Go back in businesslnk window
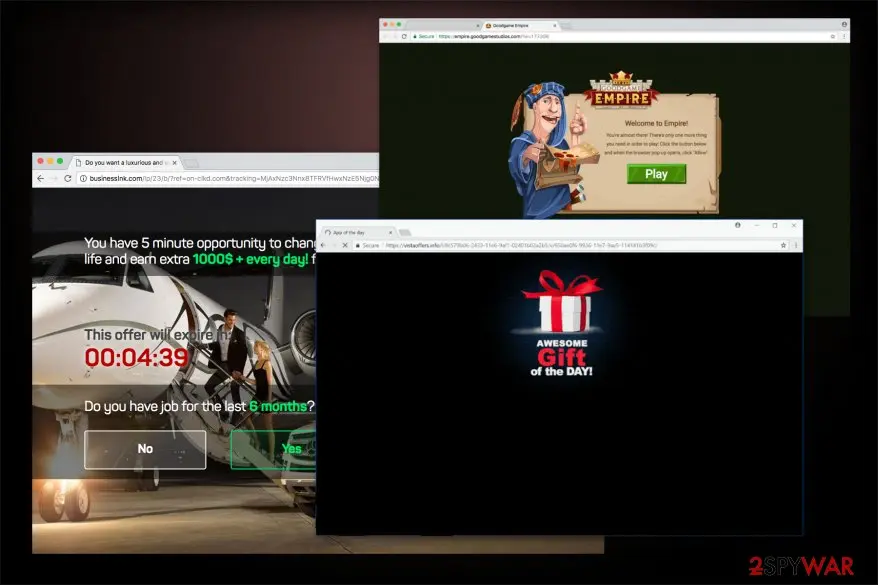The image size is (878, 586). point(40,179)
